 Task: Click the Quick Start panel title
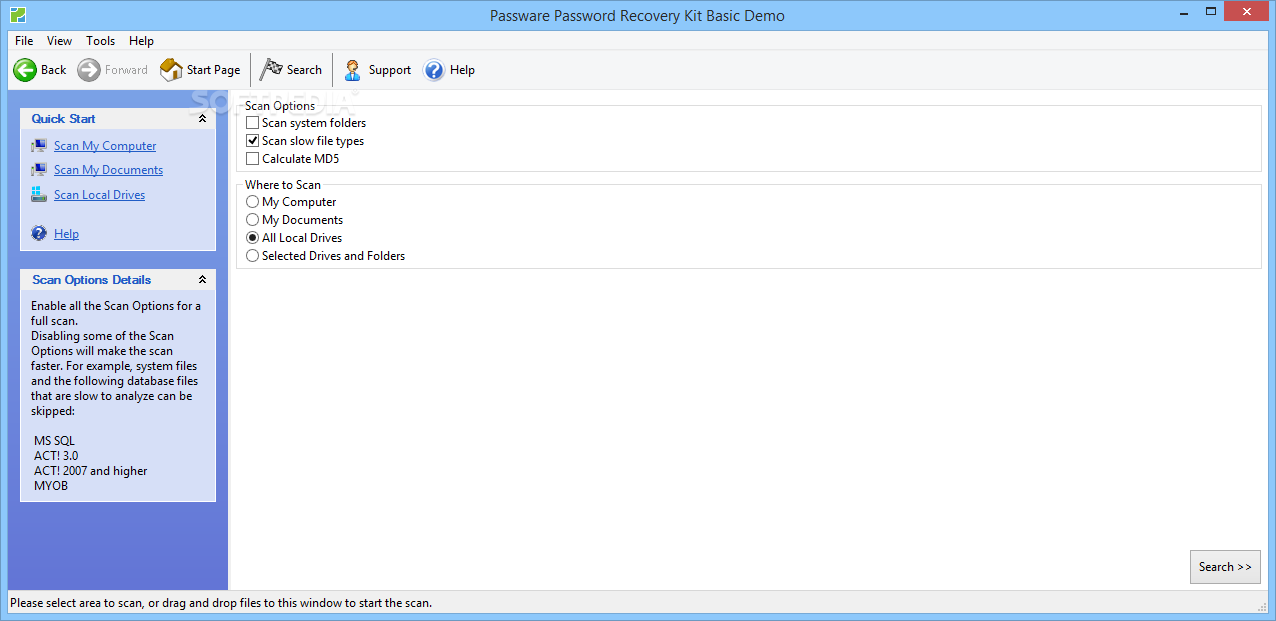(63, 118)
